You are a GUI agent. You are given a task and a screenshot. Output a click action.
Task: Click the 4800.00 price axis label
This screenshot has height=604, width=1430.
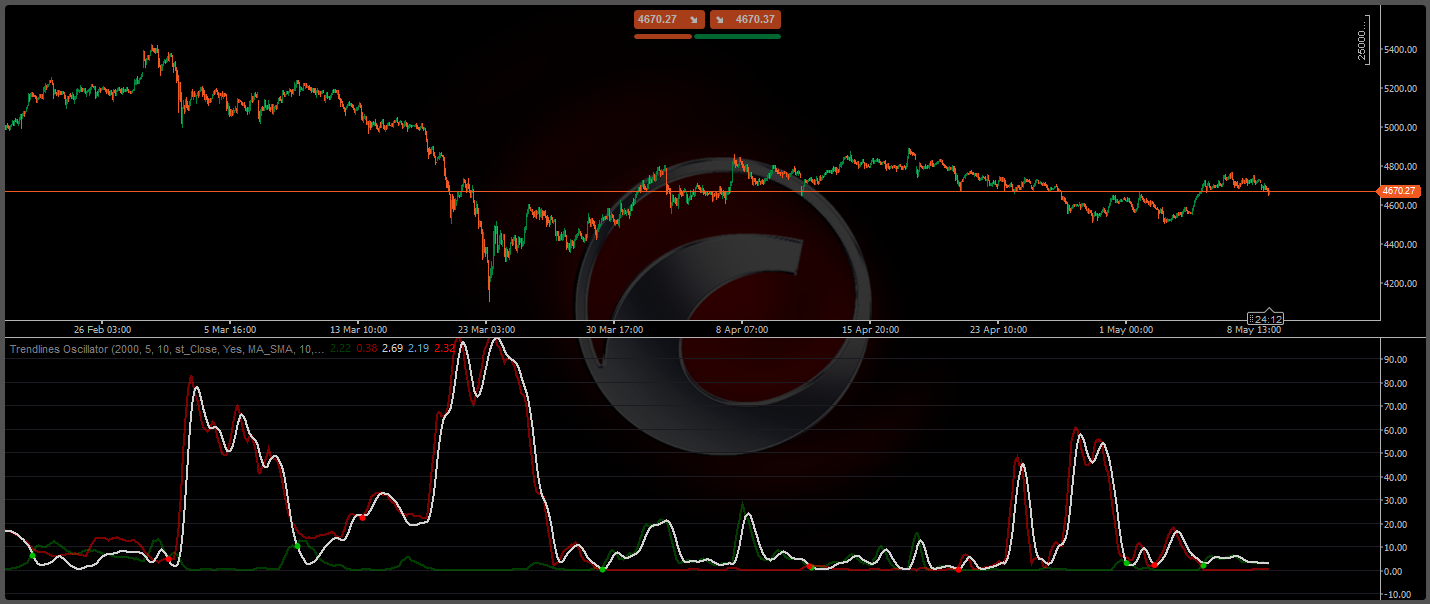tap(1401, 166)
